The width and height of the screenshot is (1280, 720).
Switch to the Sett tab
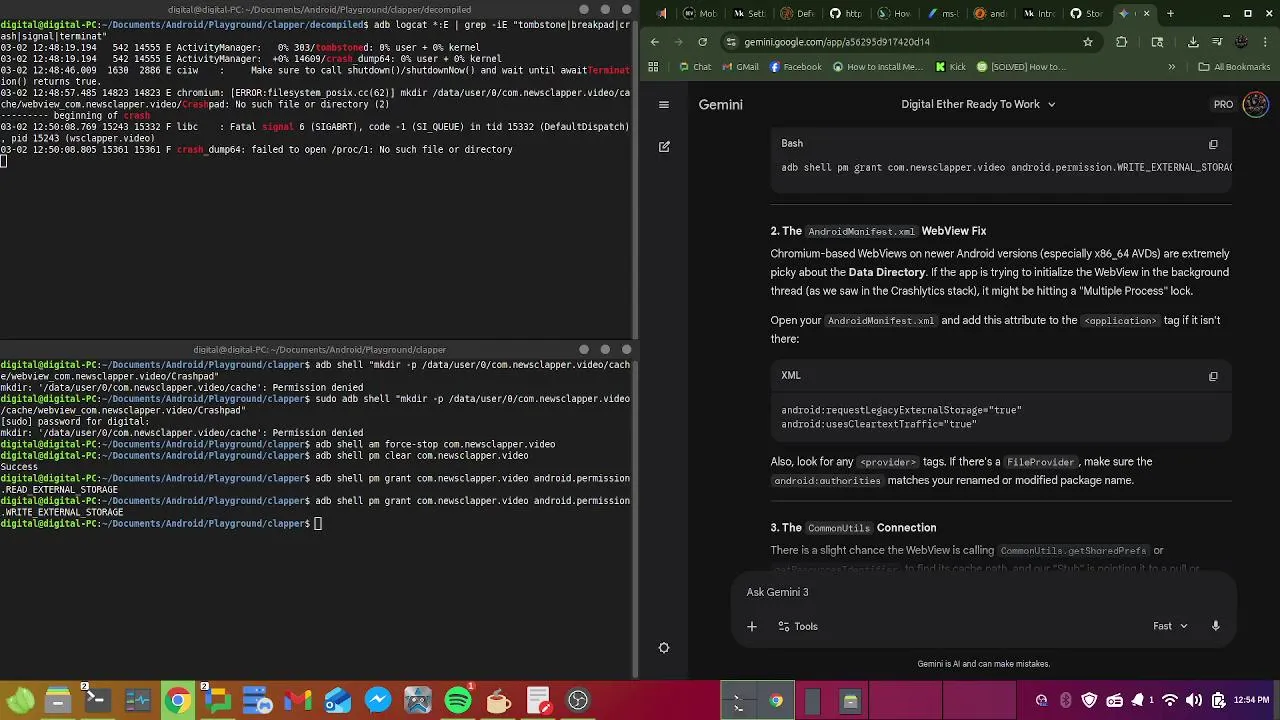coord(747,14)
